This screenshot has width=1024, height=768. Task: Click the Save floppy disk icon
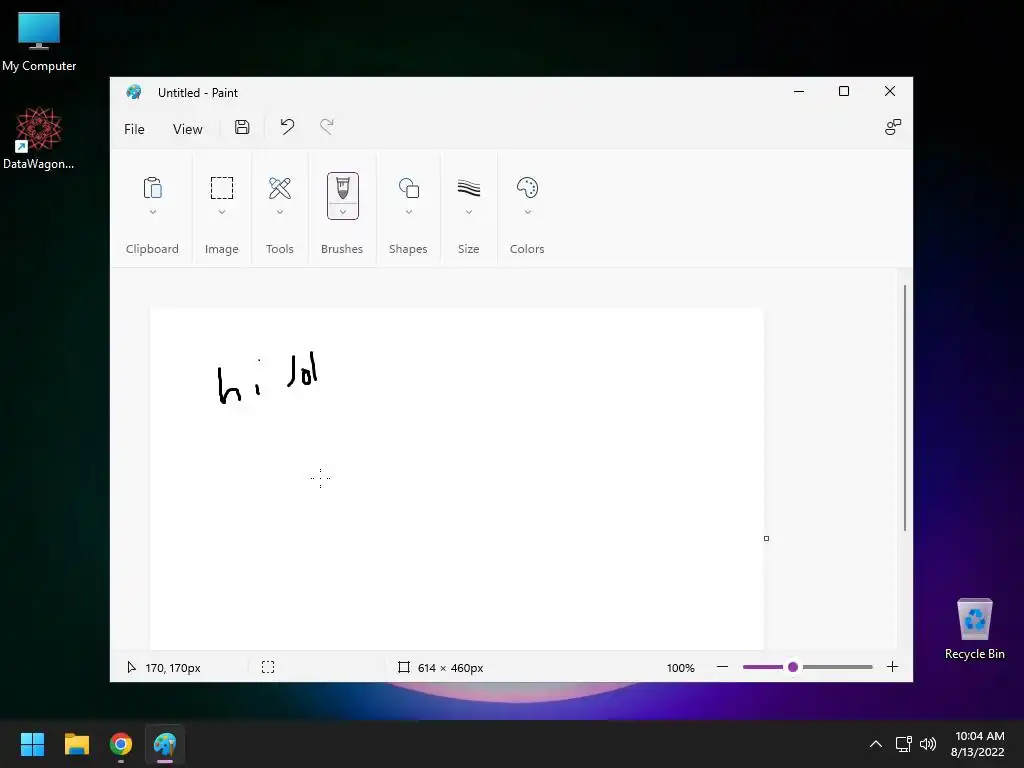[242, 127]
